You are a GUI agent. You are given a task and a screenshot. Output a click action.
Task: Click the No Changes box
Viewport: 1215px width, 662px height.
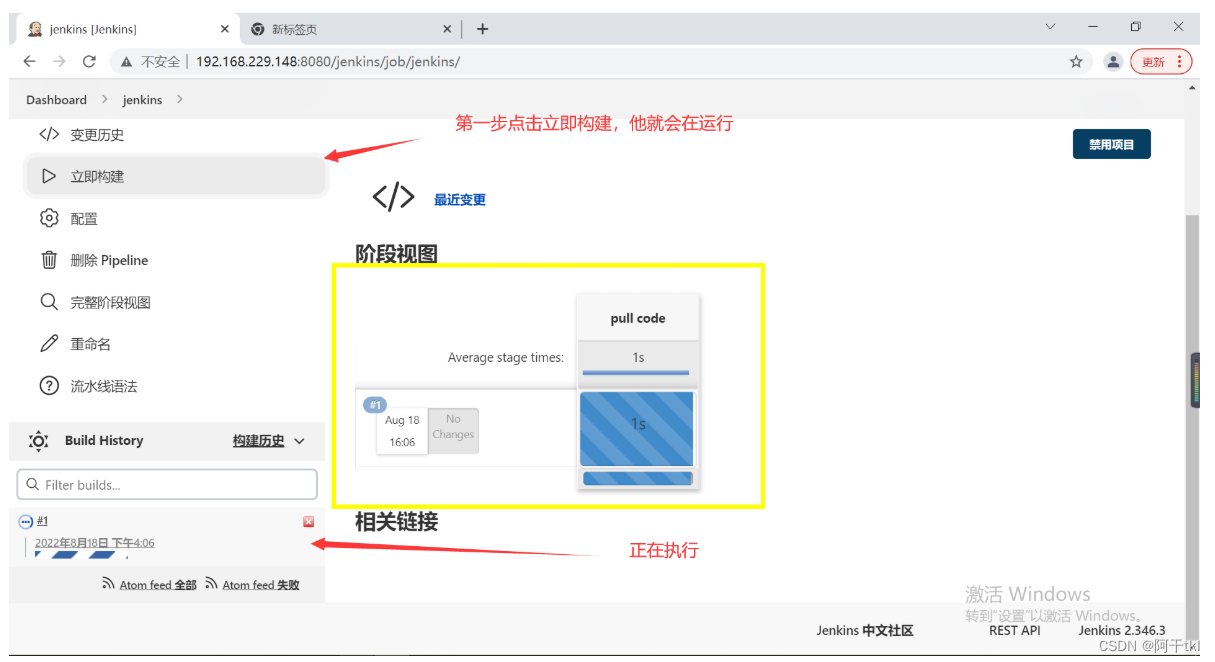453,431
